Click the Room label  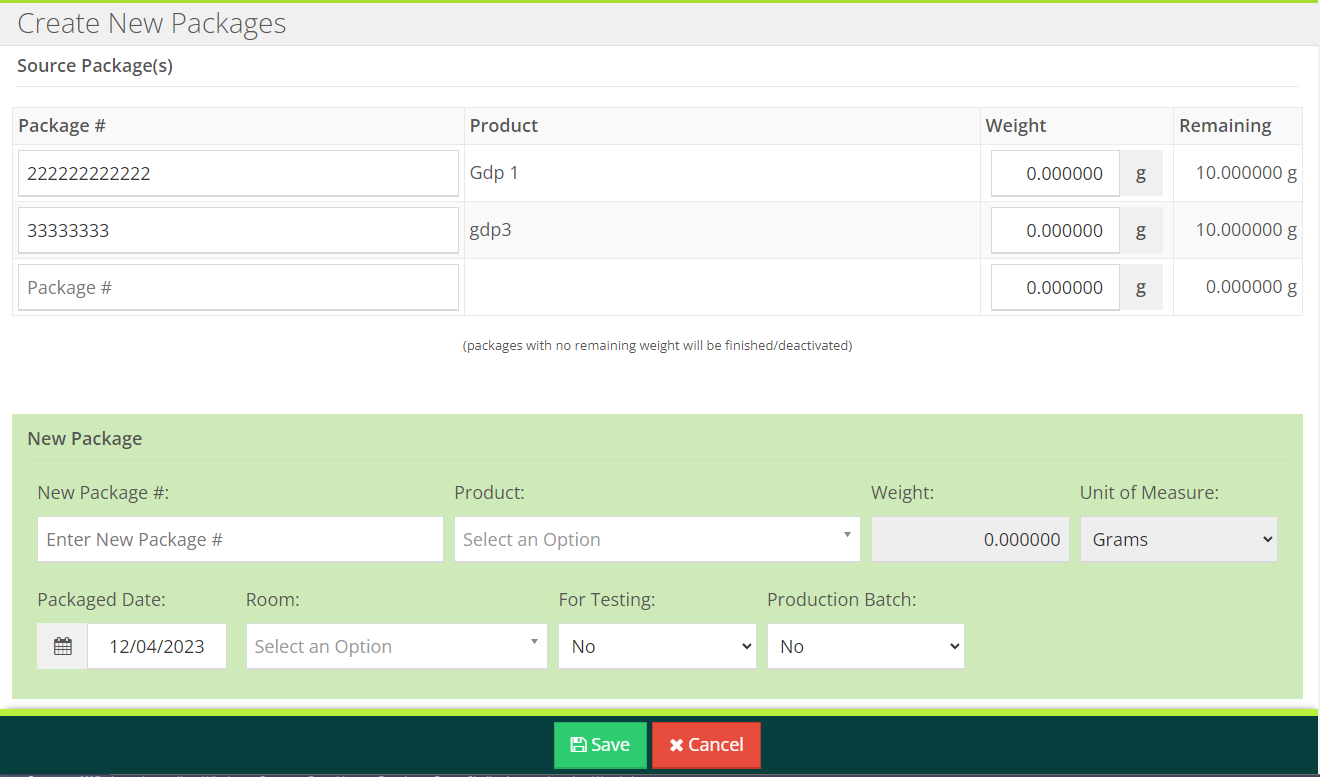[x=273, y=599]
